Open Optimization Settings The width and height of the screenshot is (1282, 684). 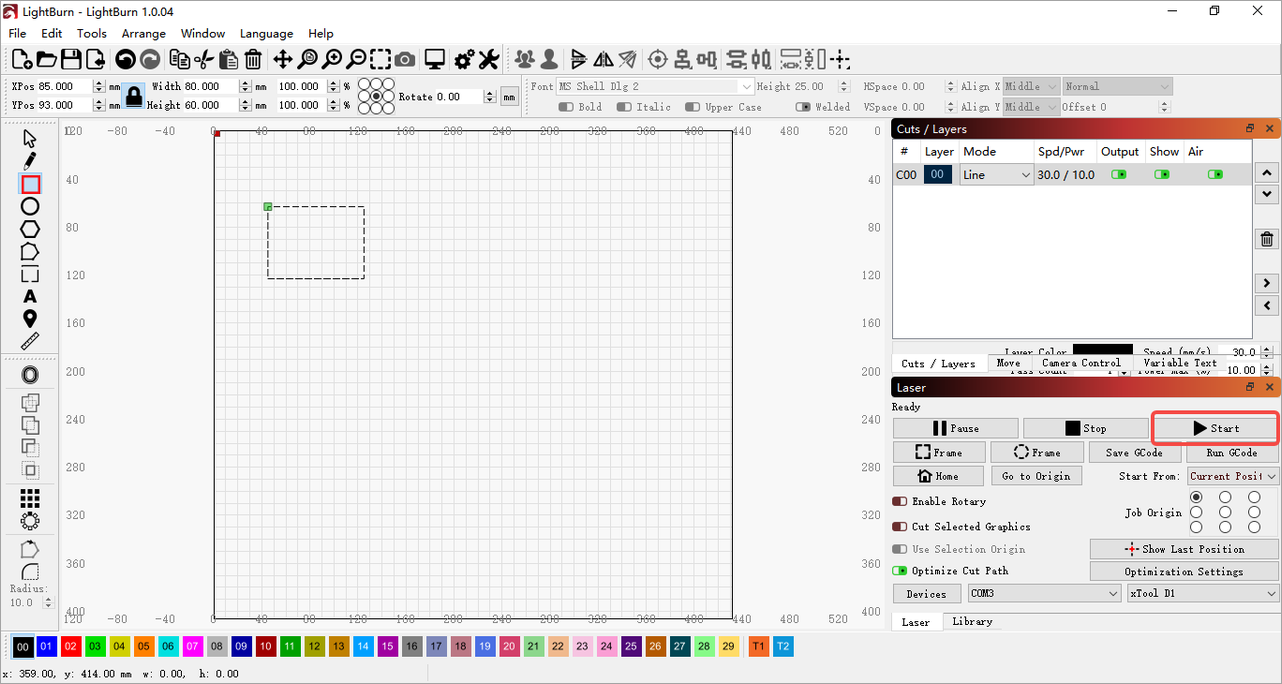point(1184,572)
